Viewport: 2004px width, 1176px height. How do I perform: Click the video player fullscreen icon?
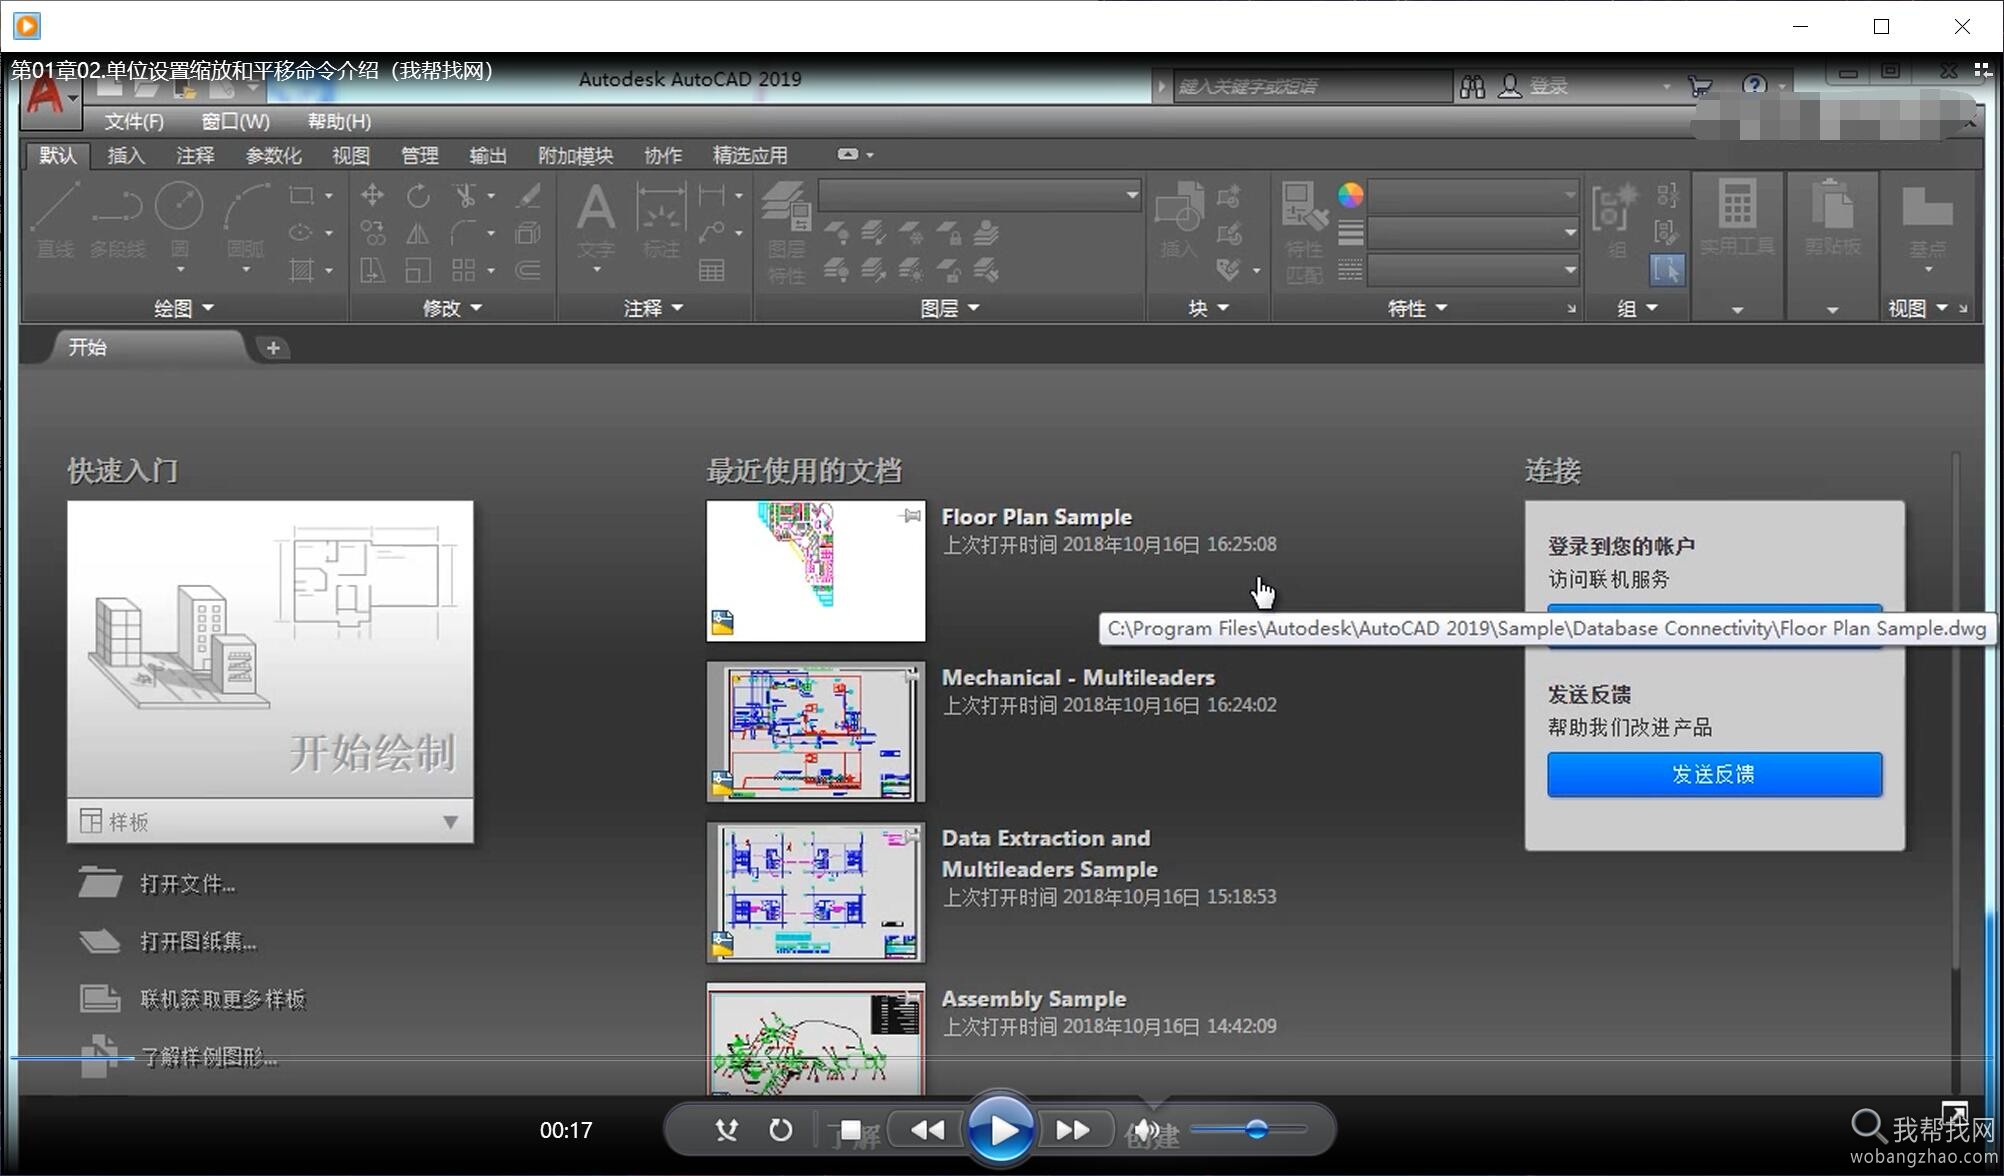tap(1954, 1112)
